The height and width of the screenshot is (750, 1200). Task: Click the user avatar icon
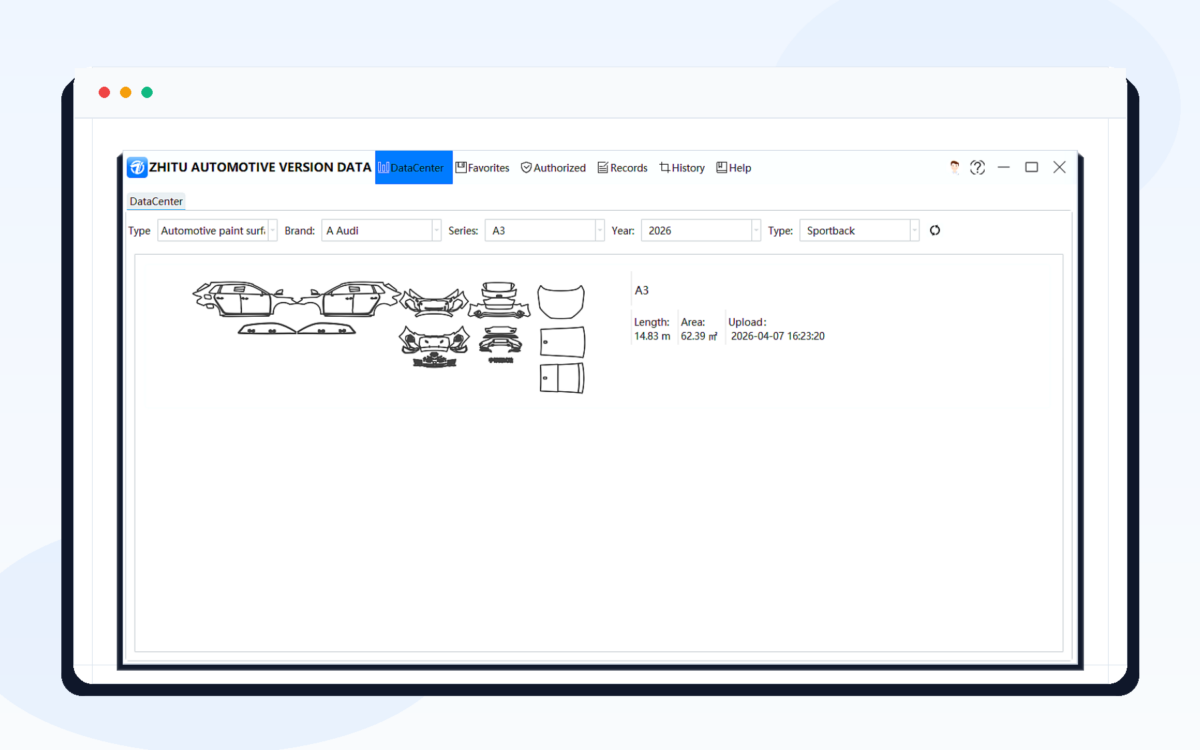coord(954,167)
